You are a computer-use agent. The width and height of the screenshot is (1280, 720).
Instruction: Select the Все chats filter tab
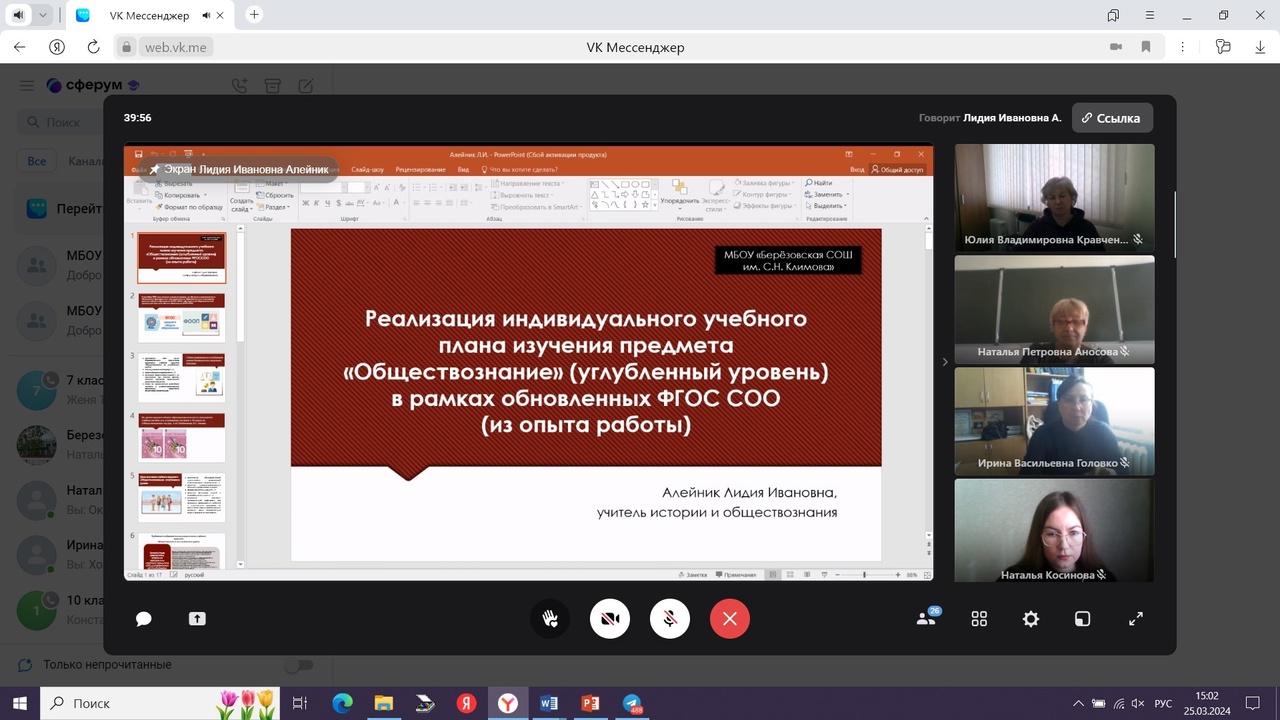coord(36,161)
